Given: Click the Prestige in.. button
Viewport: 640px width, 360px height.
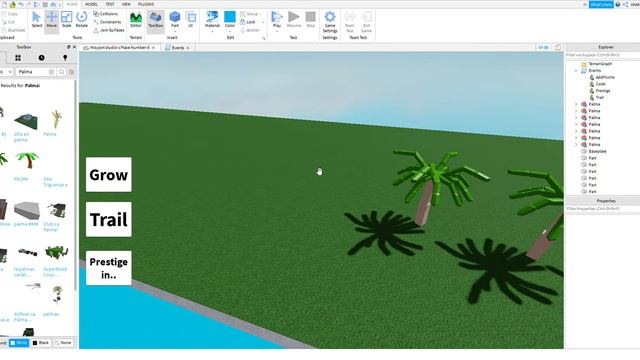Looking at the screenshot, I should click(x=109, y=268).
